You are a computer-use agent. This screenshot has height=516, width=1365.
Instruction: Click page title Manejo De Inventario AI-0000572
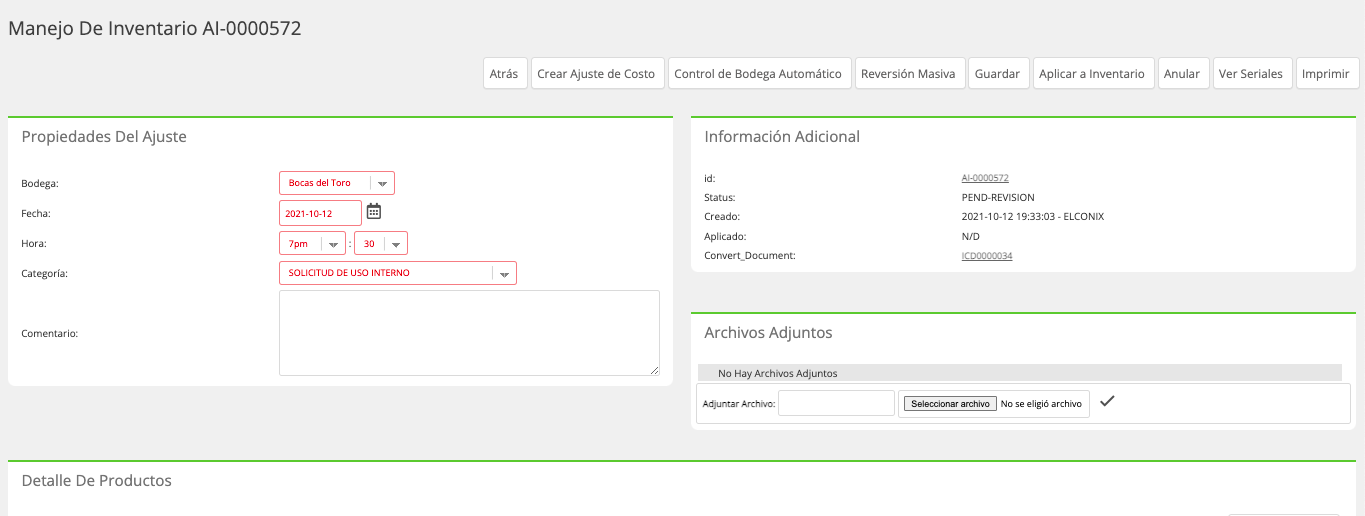click(155, 29)
